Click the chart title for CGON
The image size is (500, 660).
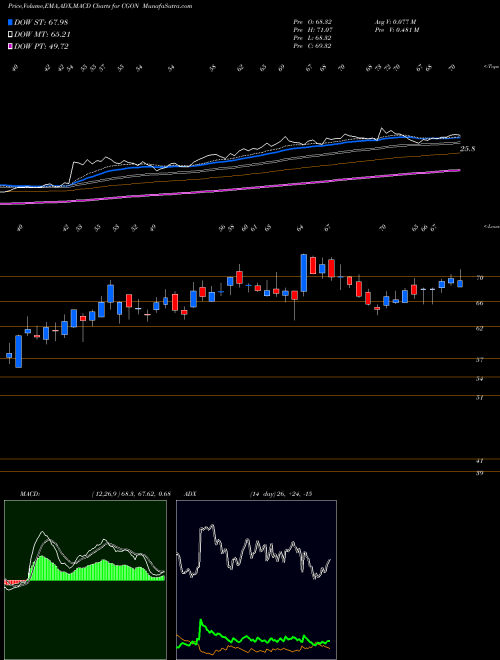tap(100, 6)
